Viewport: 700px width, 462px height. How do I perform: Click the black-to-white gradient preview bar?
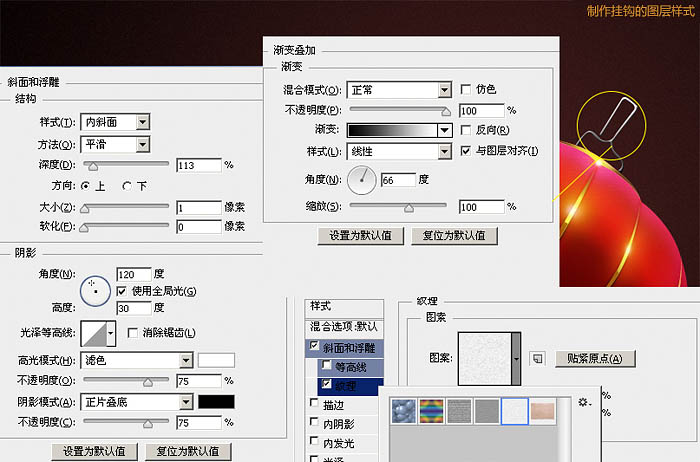coord(392,130)
